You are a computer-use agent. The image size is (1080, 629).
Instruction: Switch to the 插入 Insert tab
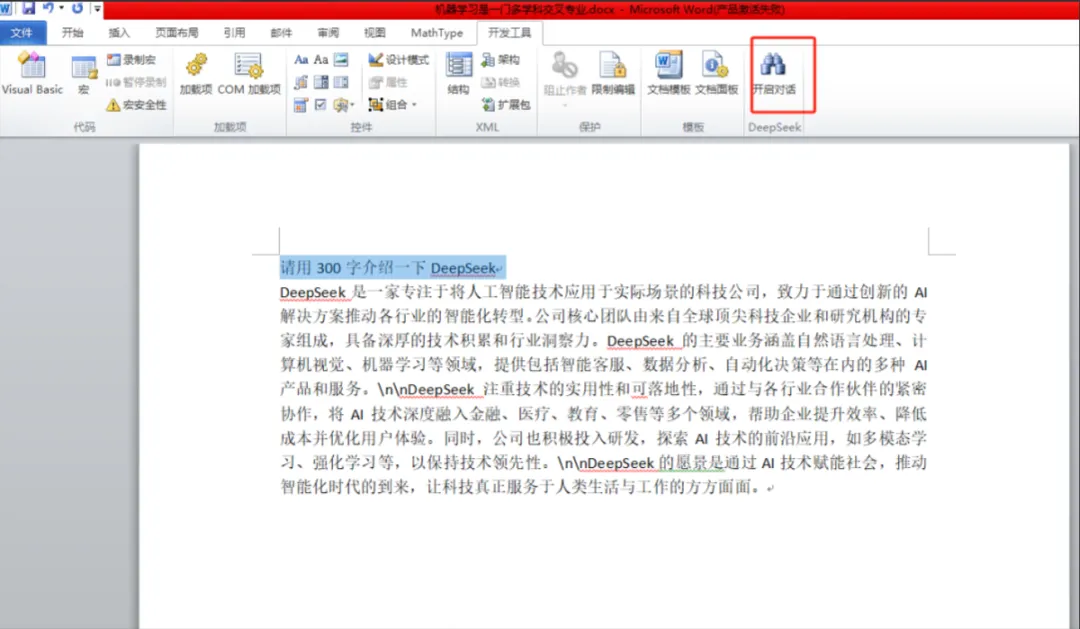[118, 32]
